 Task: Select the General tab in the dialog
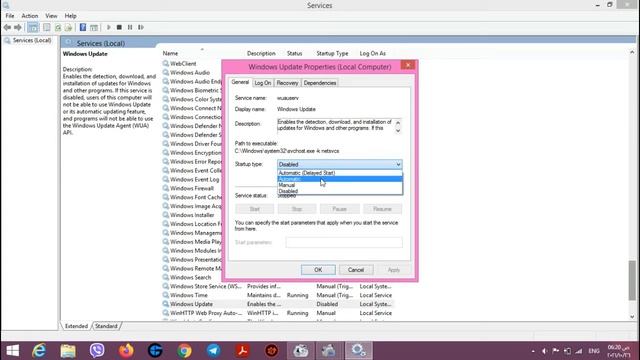tap(240, 82)
